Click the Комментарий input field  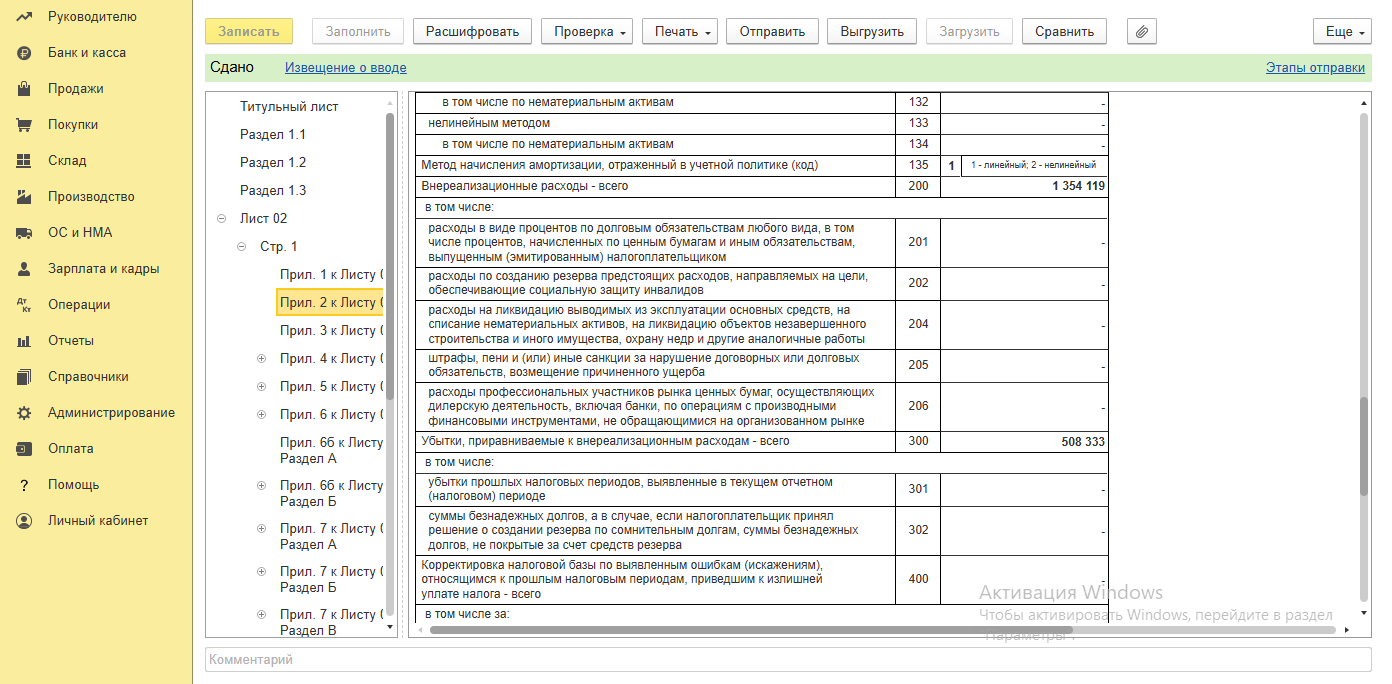tap(787, 660)
